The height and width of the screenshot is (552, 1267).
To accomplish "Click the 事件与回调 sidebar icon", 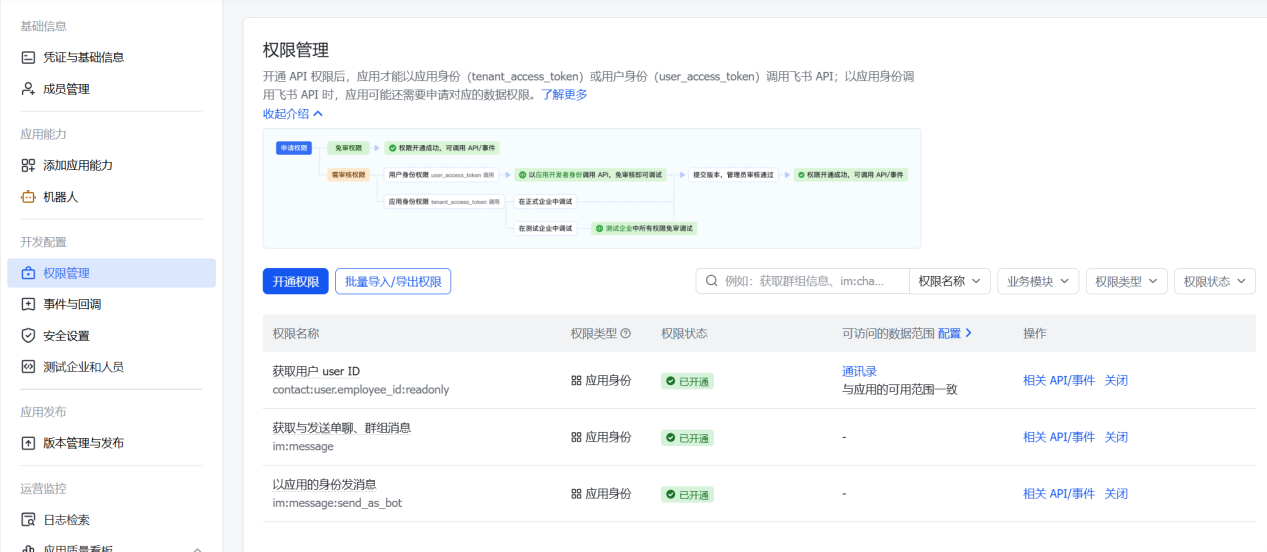I will pos(28,304).
